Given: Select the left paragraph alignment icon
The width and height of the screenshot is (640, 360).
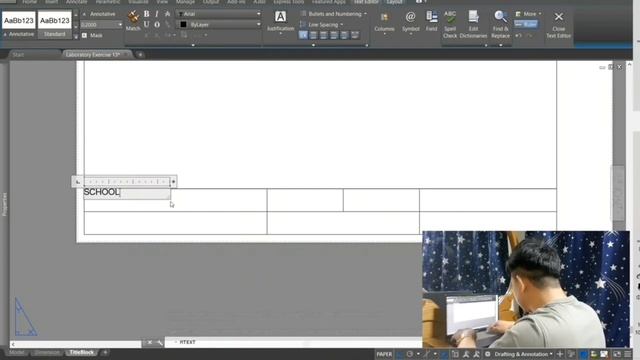Looking at the screenshot, I should (x=313, y=36).
